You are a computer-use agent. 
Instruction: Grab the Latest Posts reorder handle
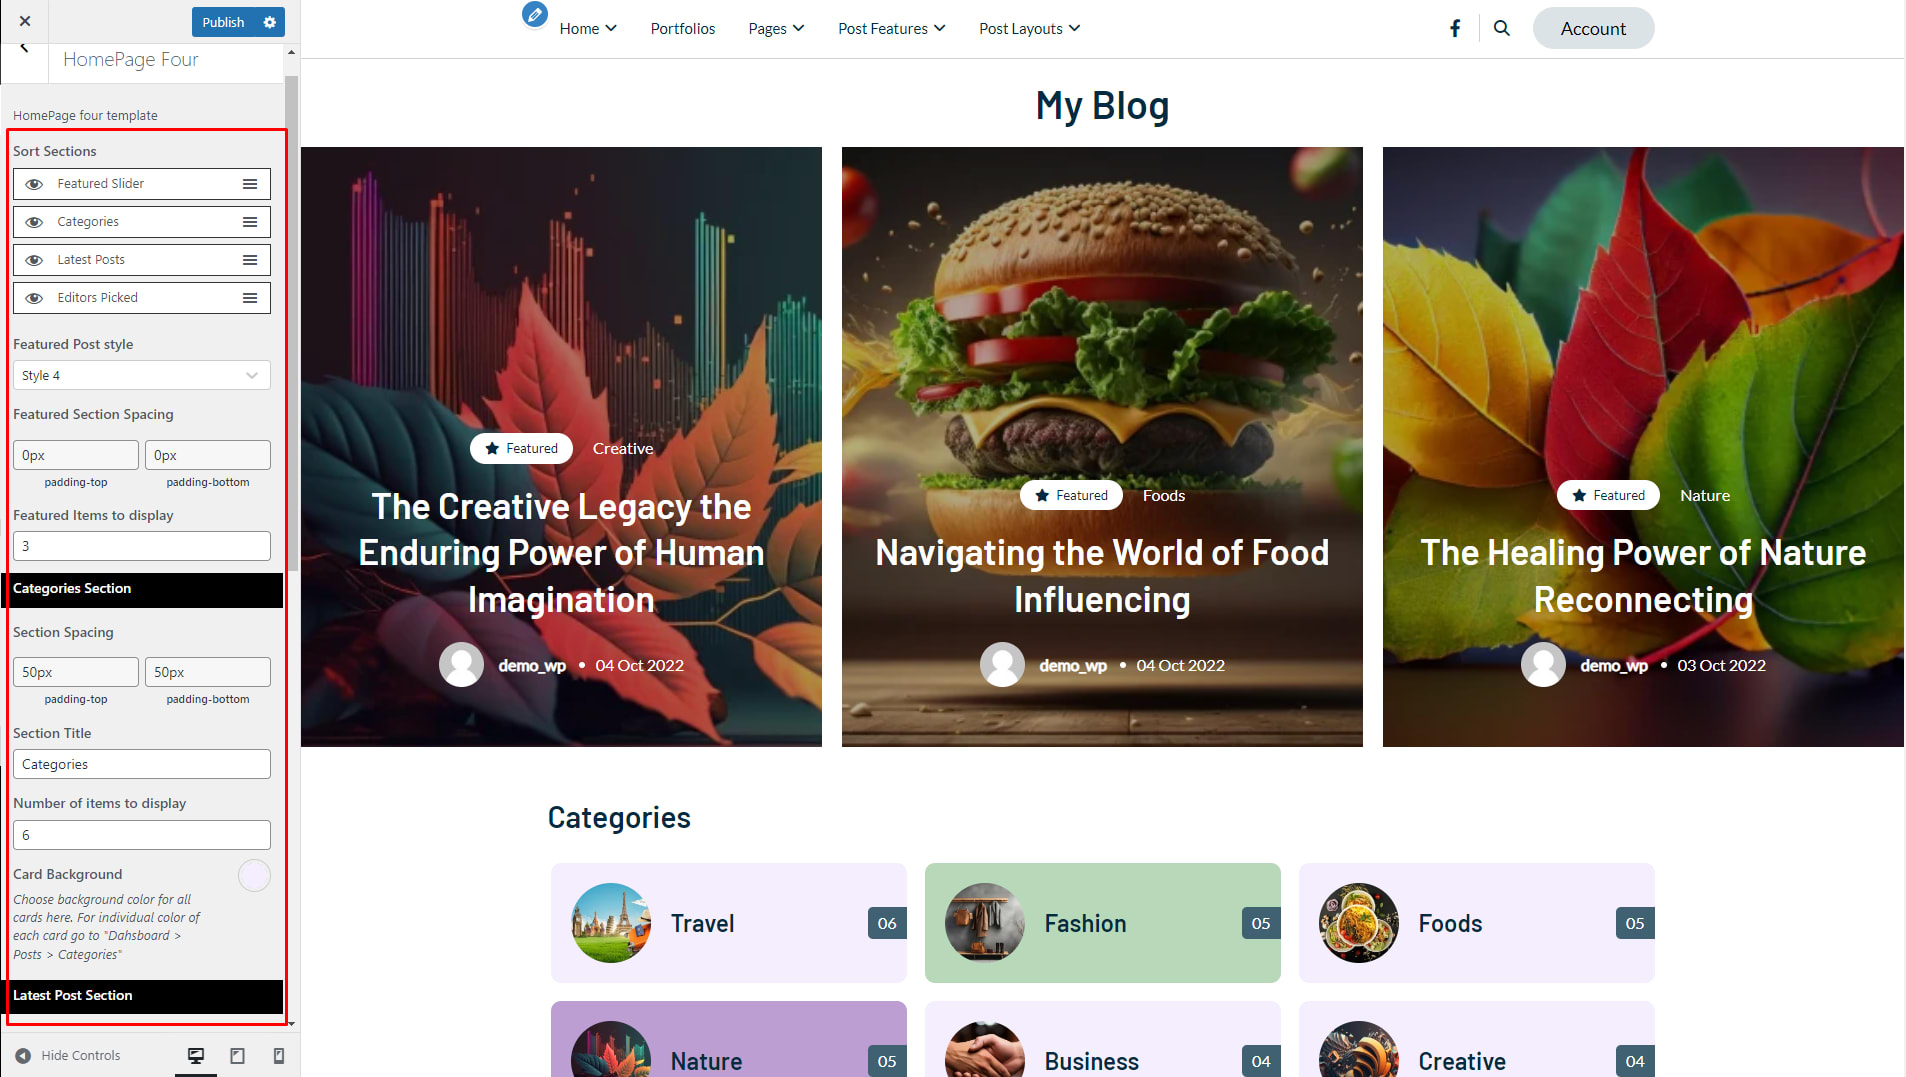250,260
